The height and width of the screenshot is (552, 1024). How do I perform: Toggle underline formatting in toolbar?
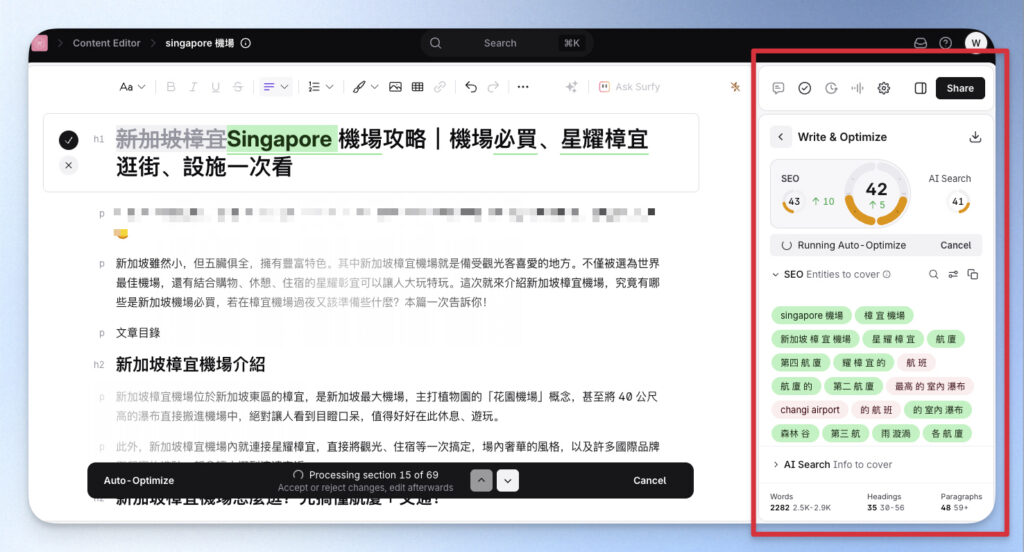tap(215, 87)
